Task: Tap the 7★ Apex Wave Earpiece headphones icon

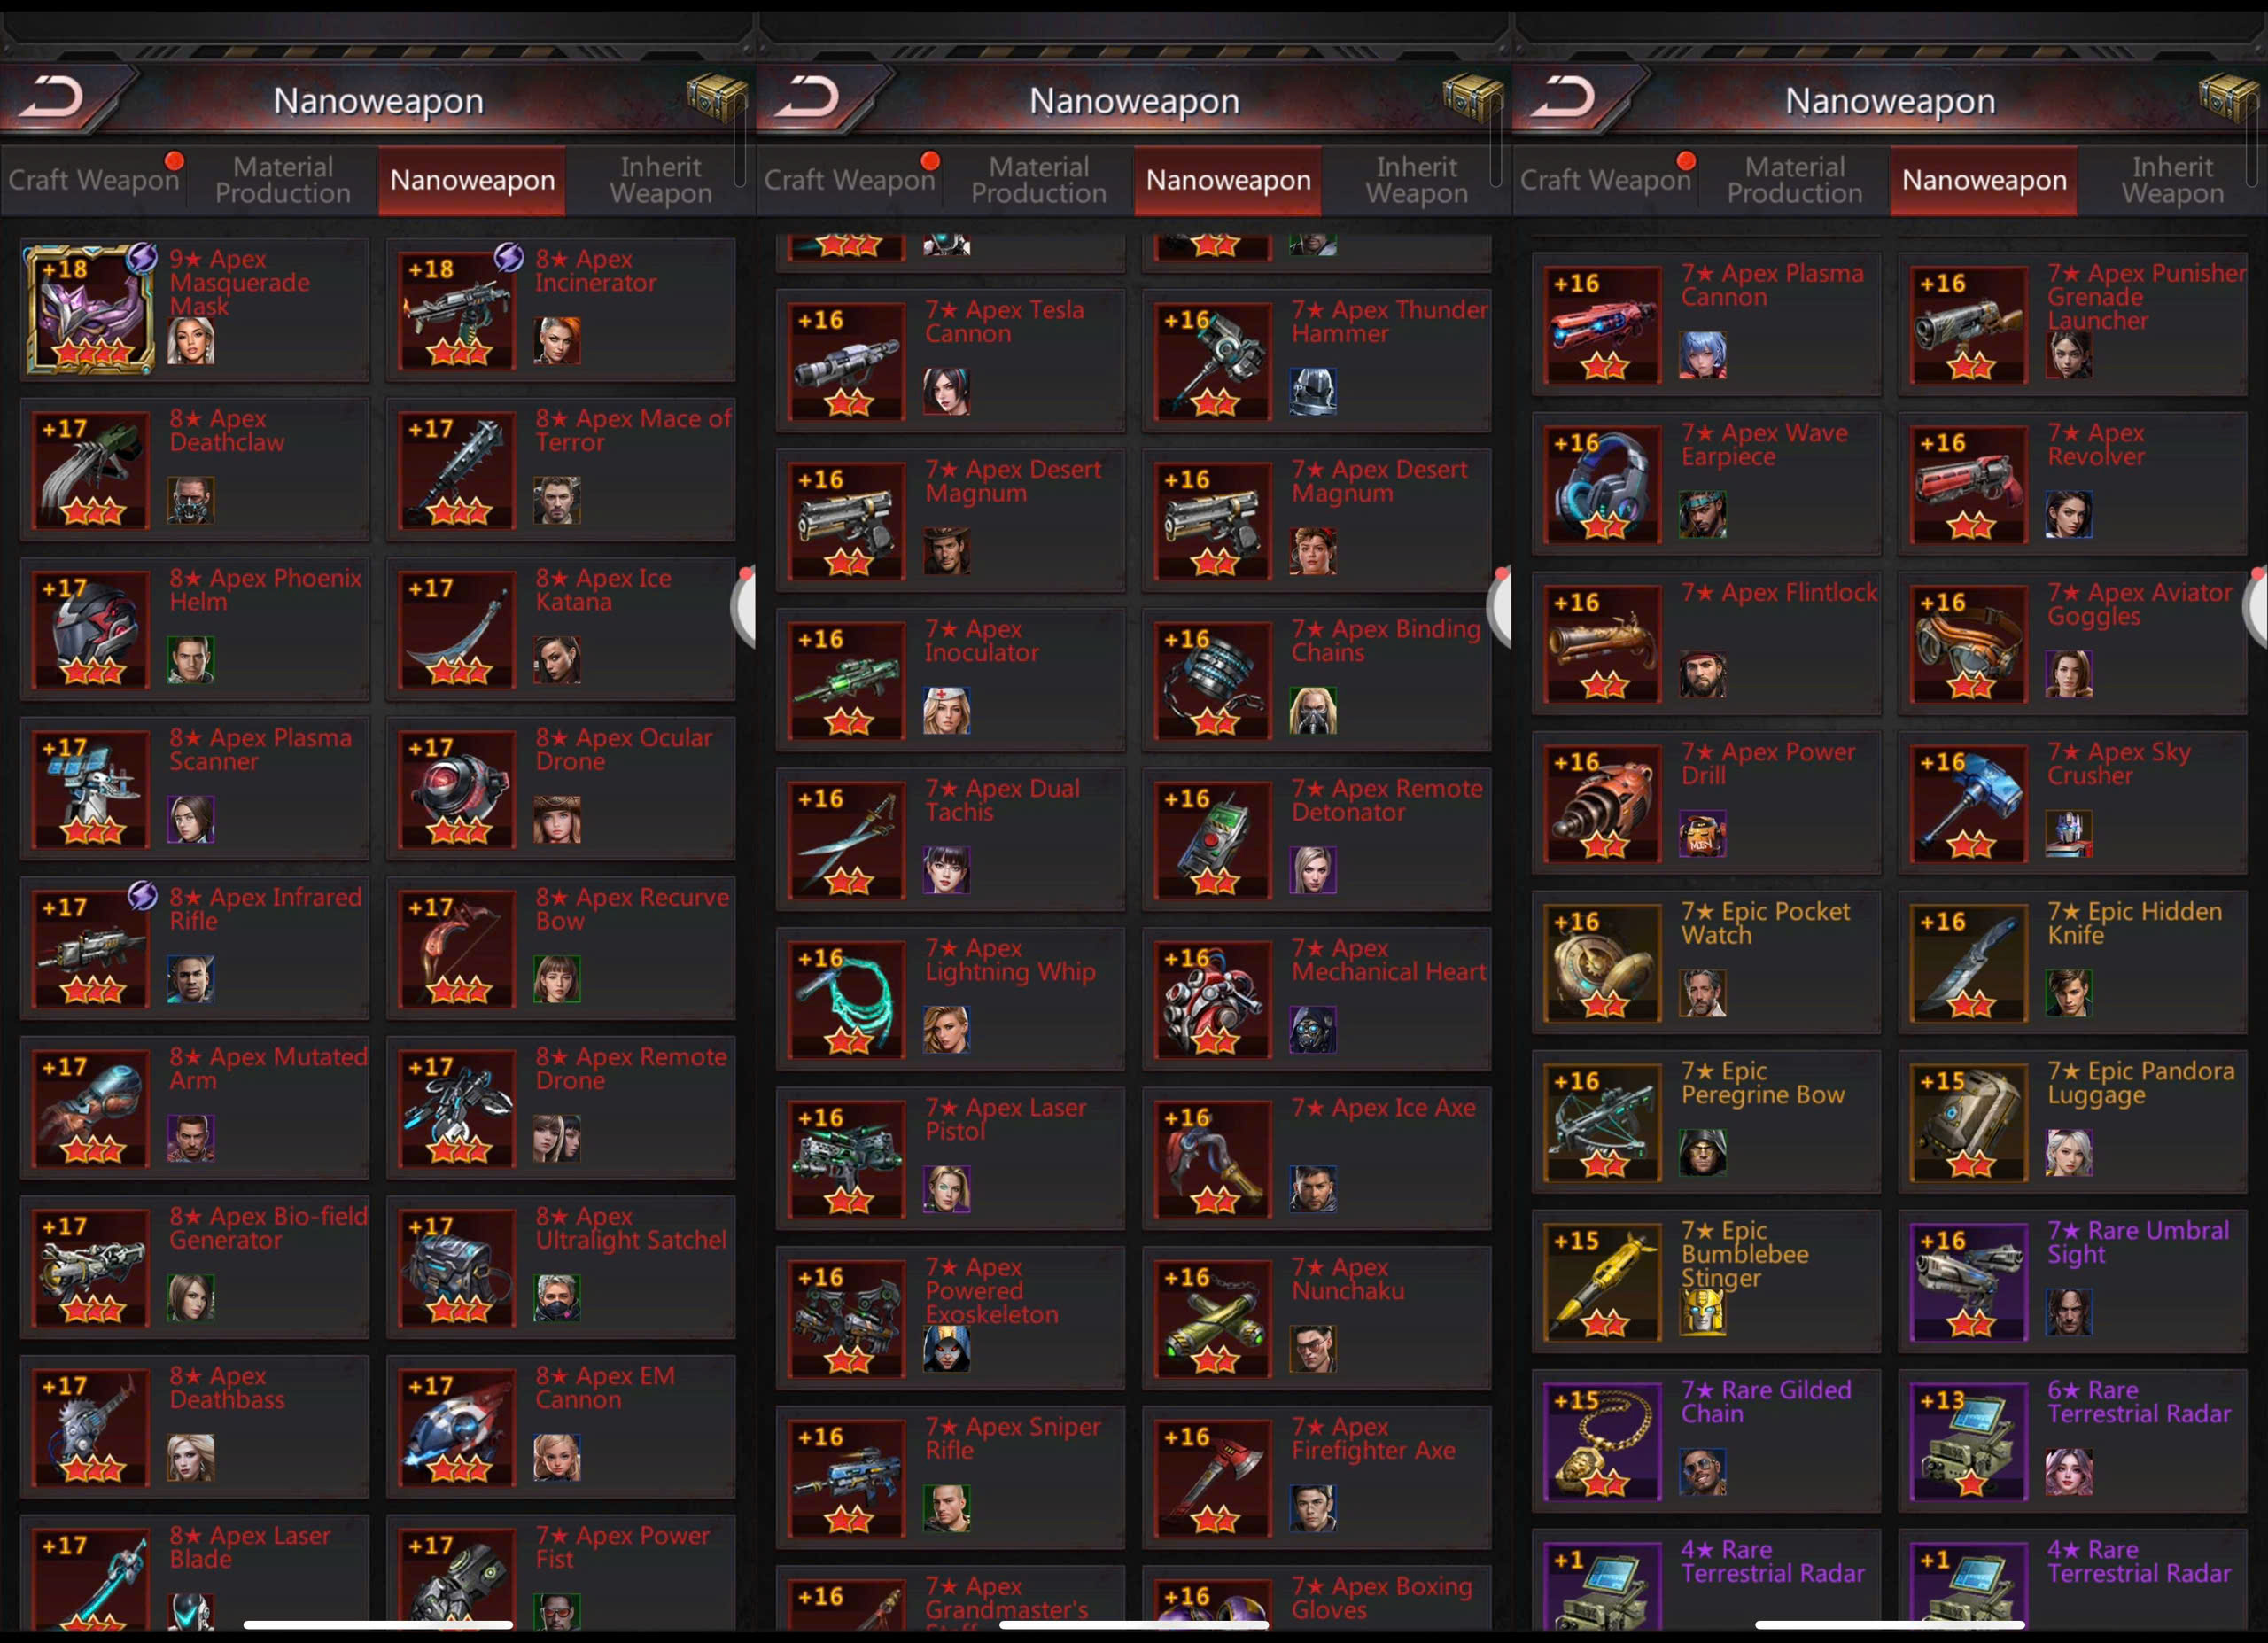Action: pos(1603,485)
